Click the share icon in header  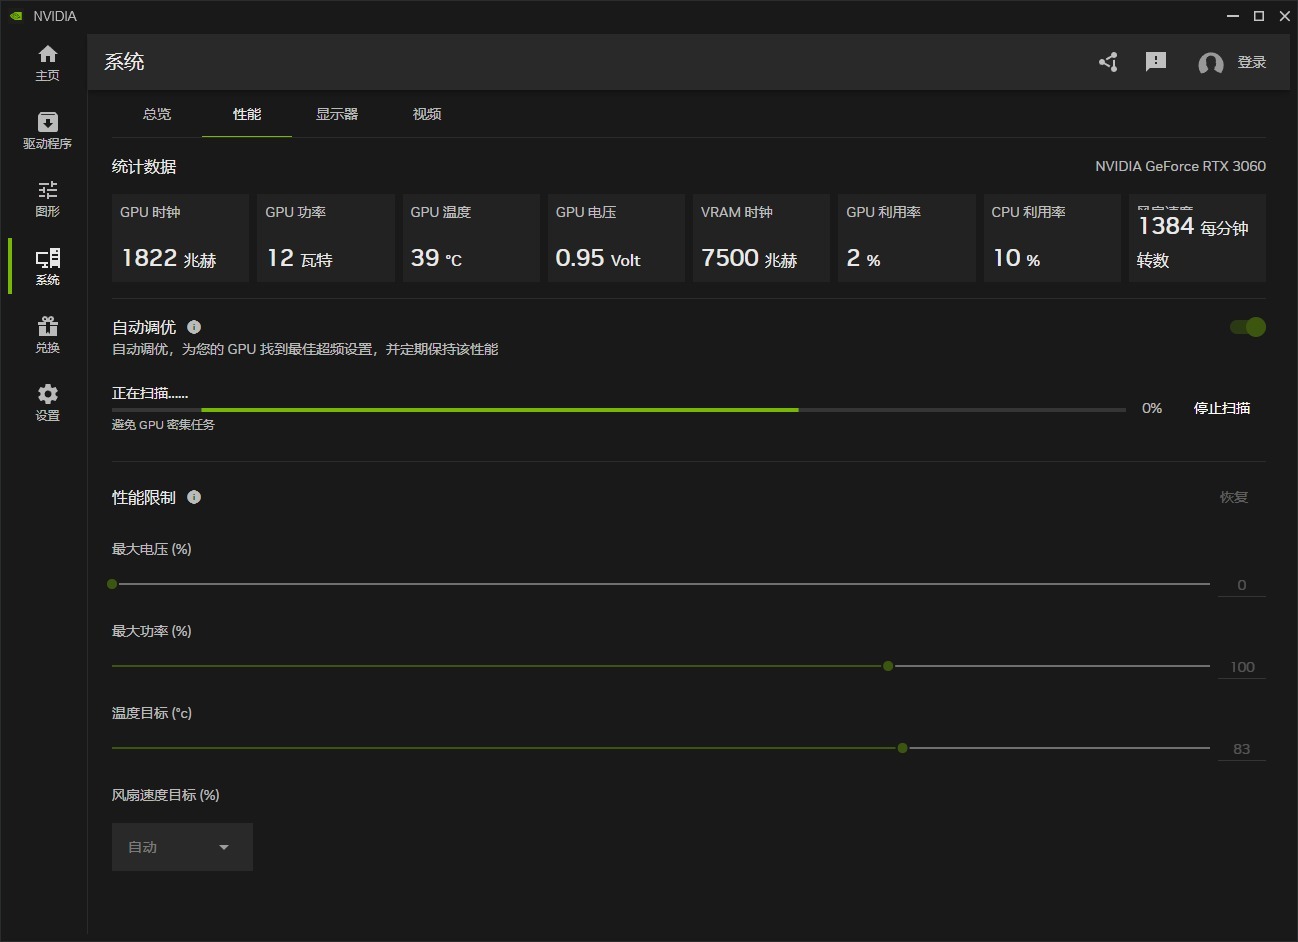coord(1108,62)
